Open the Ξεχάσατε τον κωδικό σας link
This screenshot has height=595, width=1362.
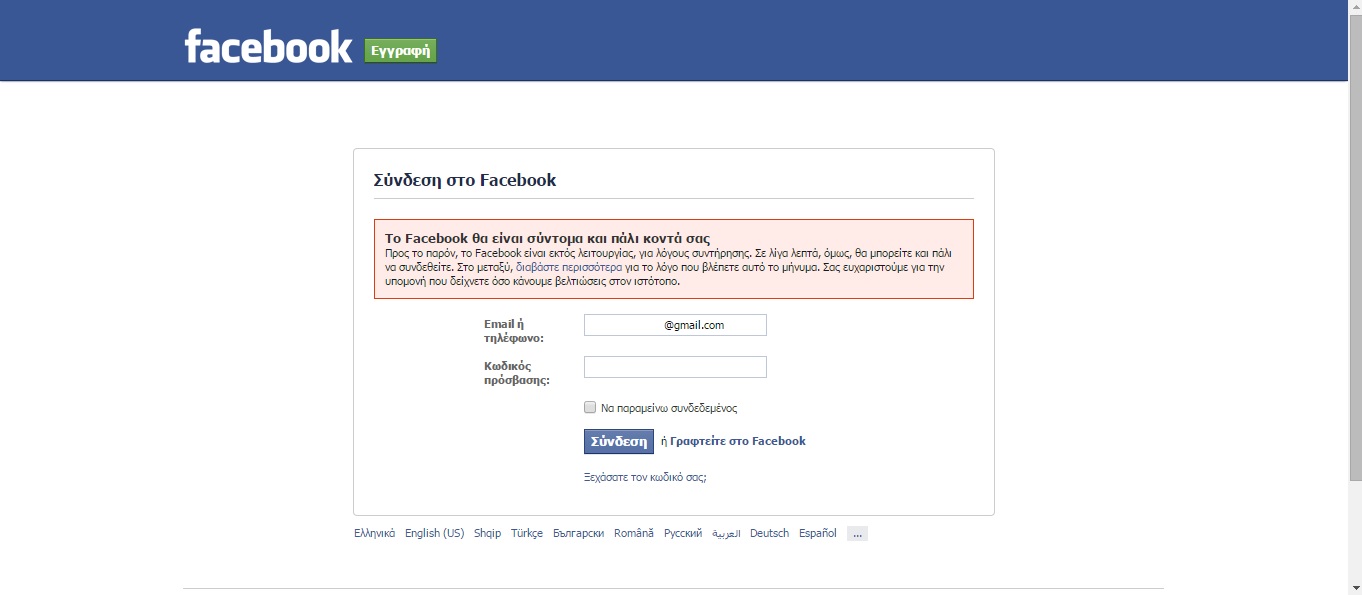point(645,477)
